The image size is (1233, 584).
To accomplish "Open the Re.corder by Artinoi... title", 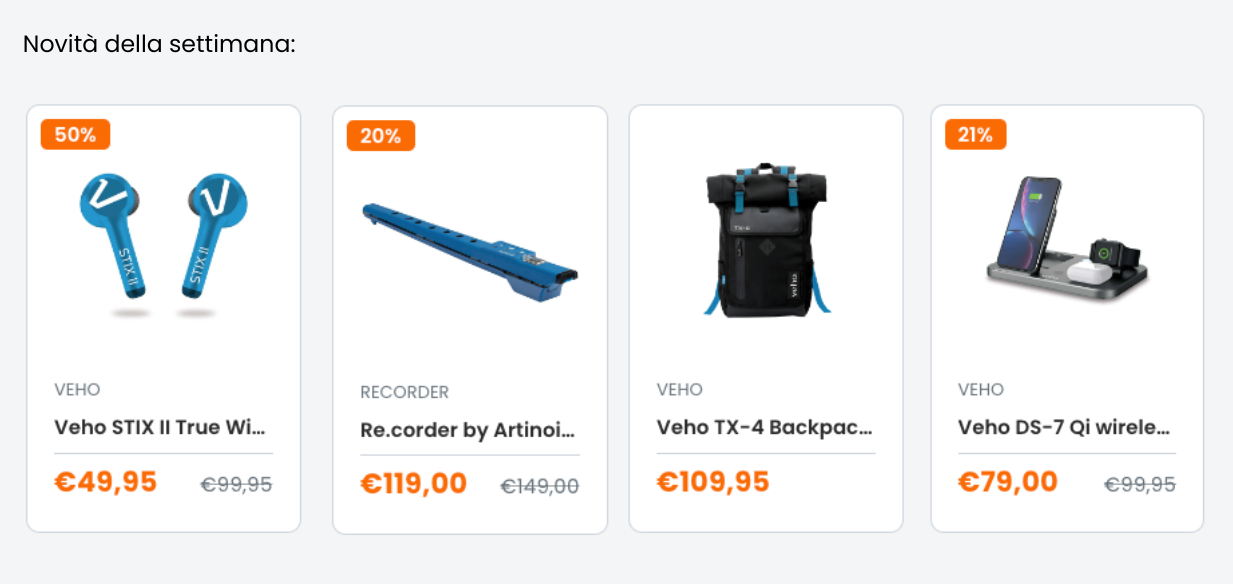I will tap(468, 430).
